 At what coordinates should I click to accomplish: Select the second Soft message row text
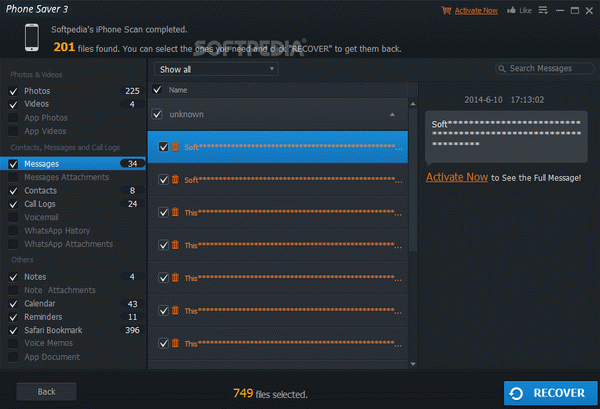pos(293,180)
